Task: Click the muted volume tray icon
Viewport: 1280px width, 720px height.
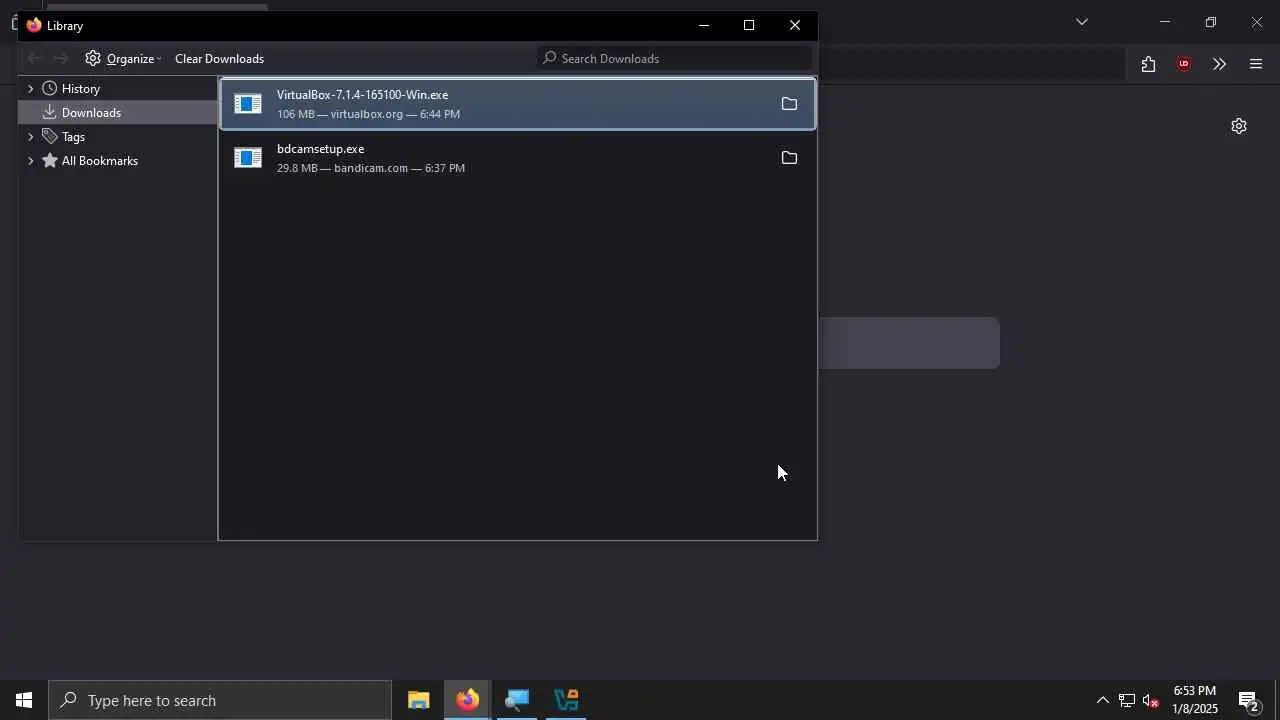Action: tap(1151, 700)
